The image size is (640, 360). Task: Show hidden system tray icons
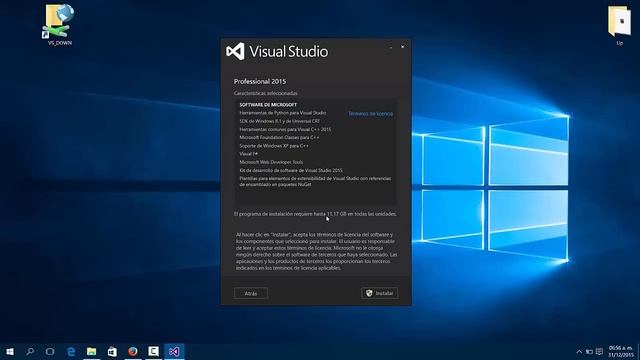click(x=579, y=351)
